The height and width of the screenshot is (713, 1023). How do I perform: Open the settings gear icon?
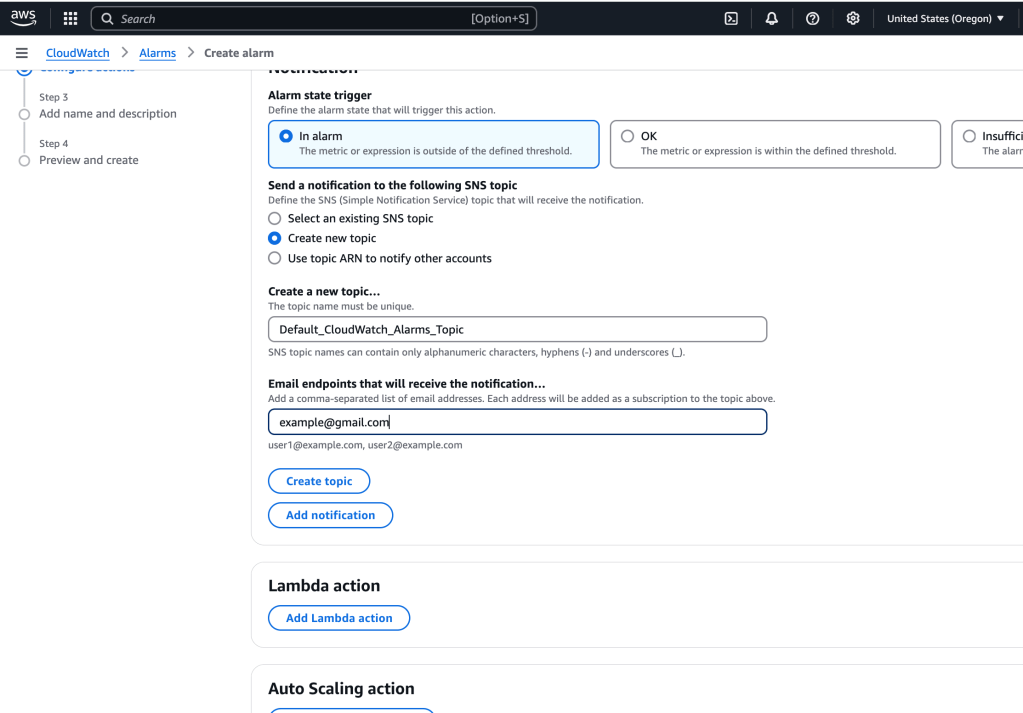(x=853, y=18)
